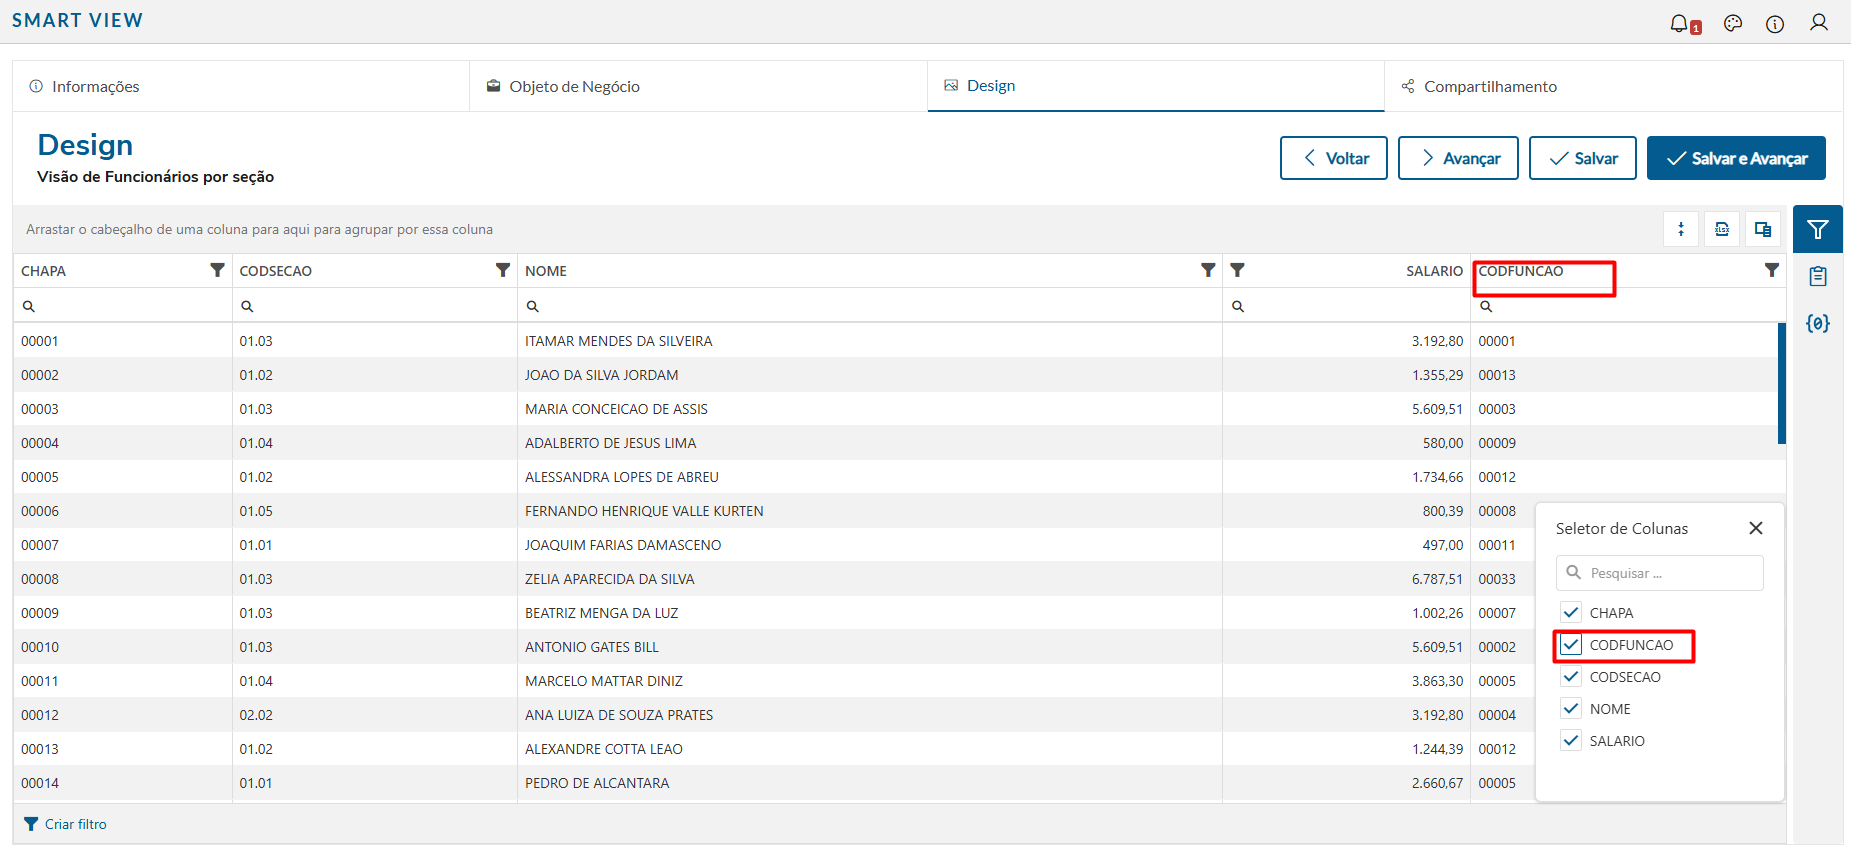Click the Salvar button
The width and height of the screenshot is (1851, 852).
(x=1583, y=158)
